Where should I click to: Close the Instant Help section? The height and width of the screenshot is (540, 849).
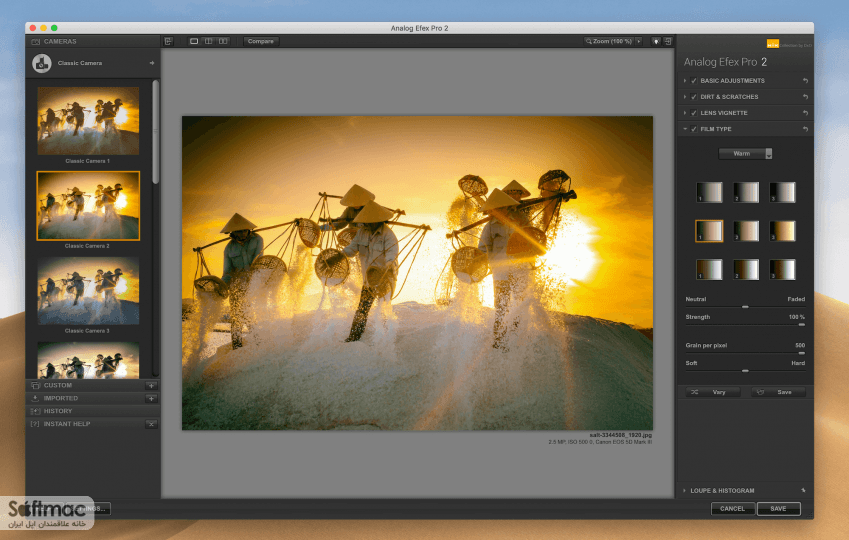pos(151,424)
